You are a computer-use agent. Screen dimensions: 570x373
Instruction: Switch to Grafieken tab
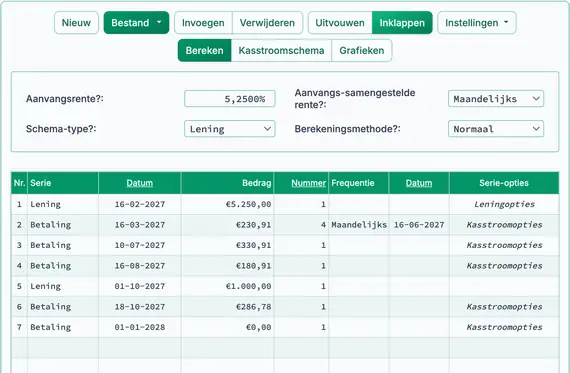coord(362,50)
